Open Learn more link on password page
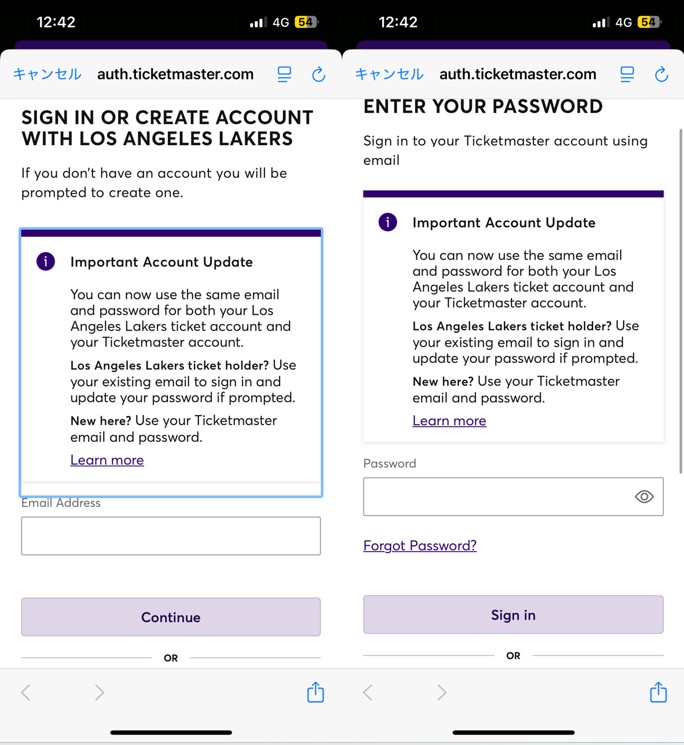Image resolution: width=684 pixels, height=745 pixels. (x=449, y=421)
